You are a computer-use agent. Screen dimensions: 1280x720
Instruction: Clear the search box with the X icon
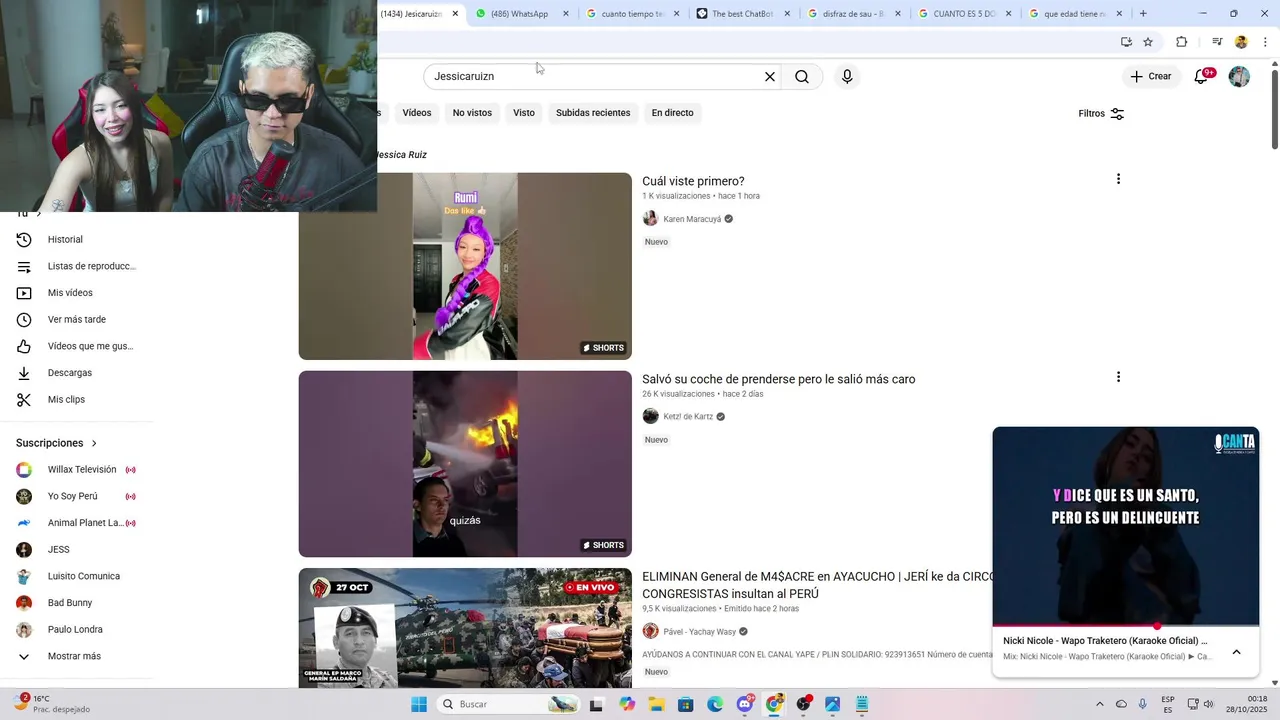point(770,76)
